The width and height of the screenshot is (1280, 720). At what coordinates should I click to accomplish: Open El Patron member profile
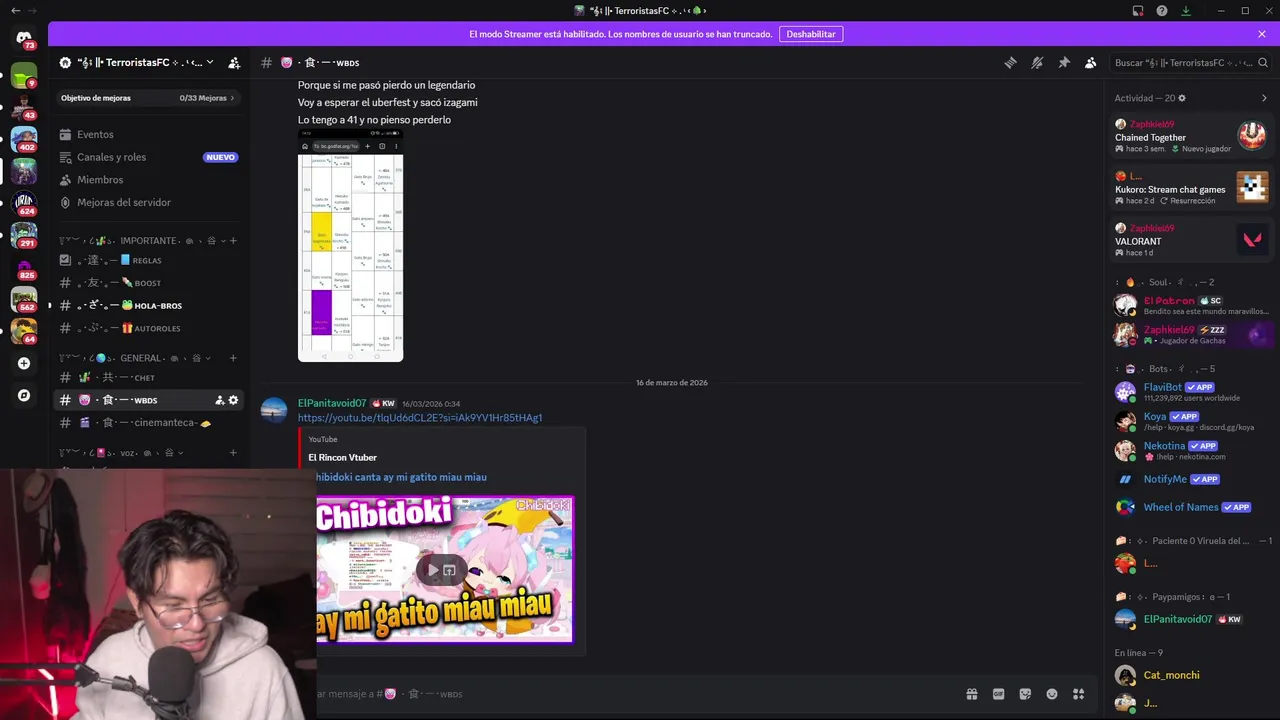tap(1191, 305)
